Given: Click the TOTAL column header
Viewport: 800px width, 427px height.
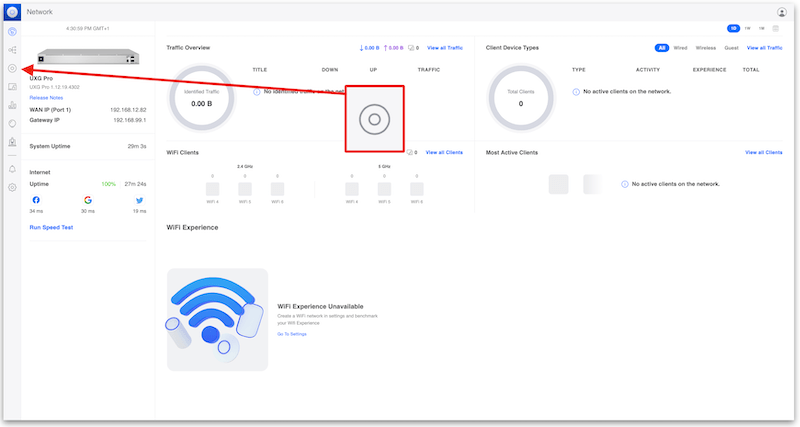Looking at the screenshot, I should click(751, 70).
